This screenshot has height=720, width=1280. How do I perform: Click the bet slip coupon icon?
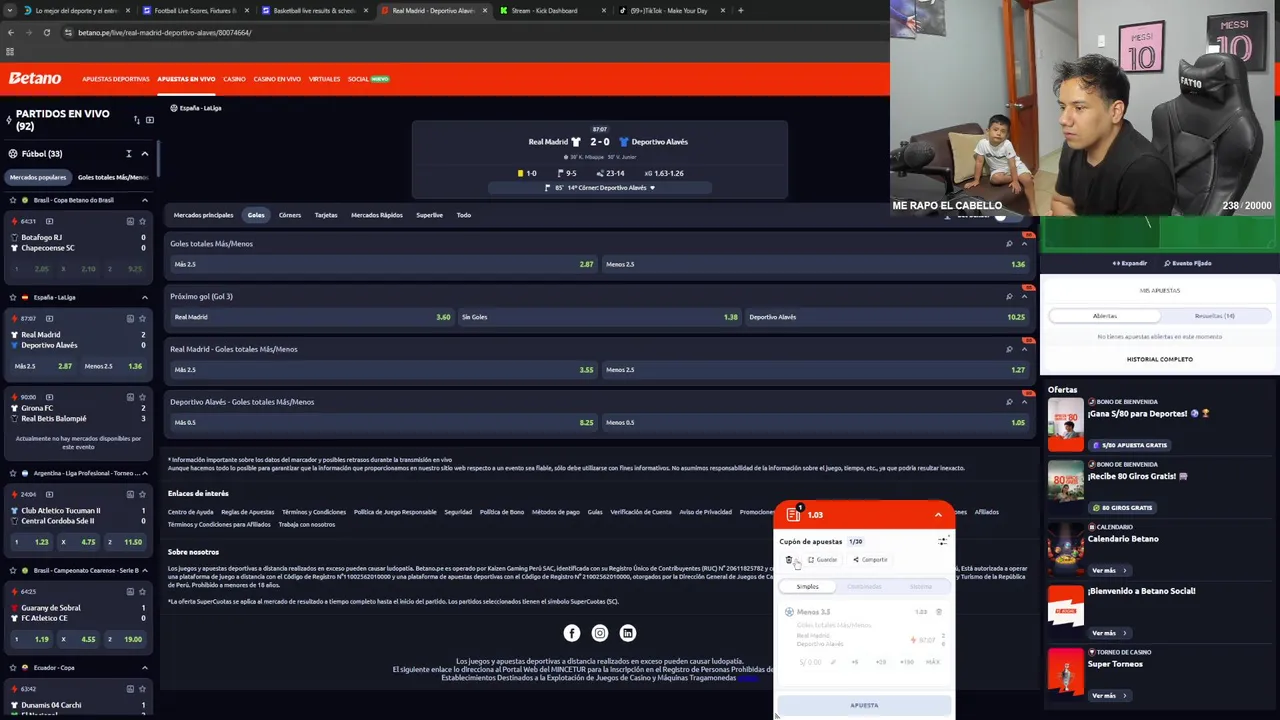pyautogui.click(x=794, y=515)
